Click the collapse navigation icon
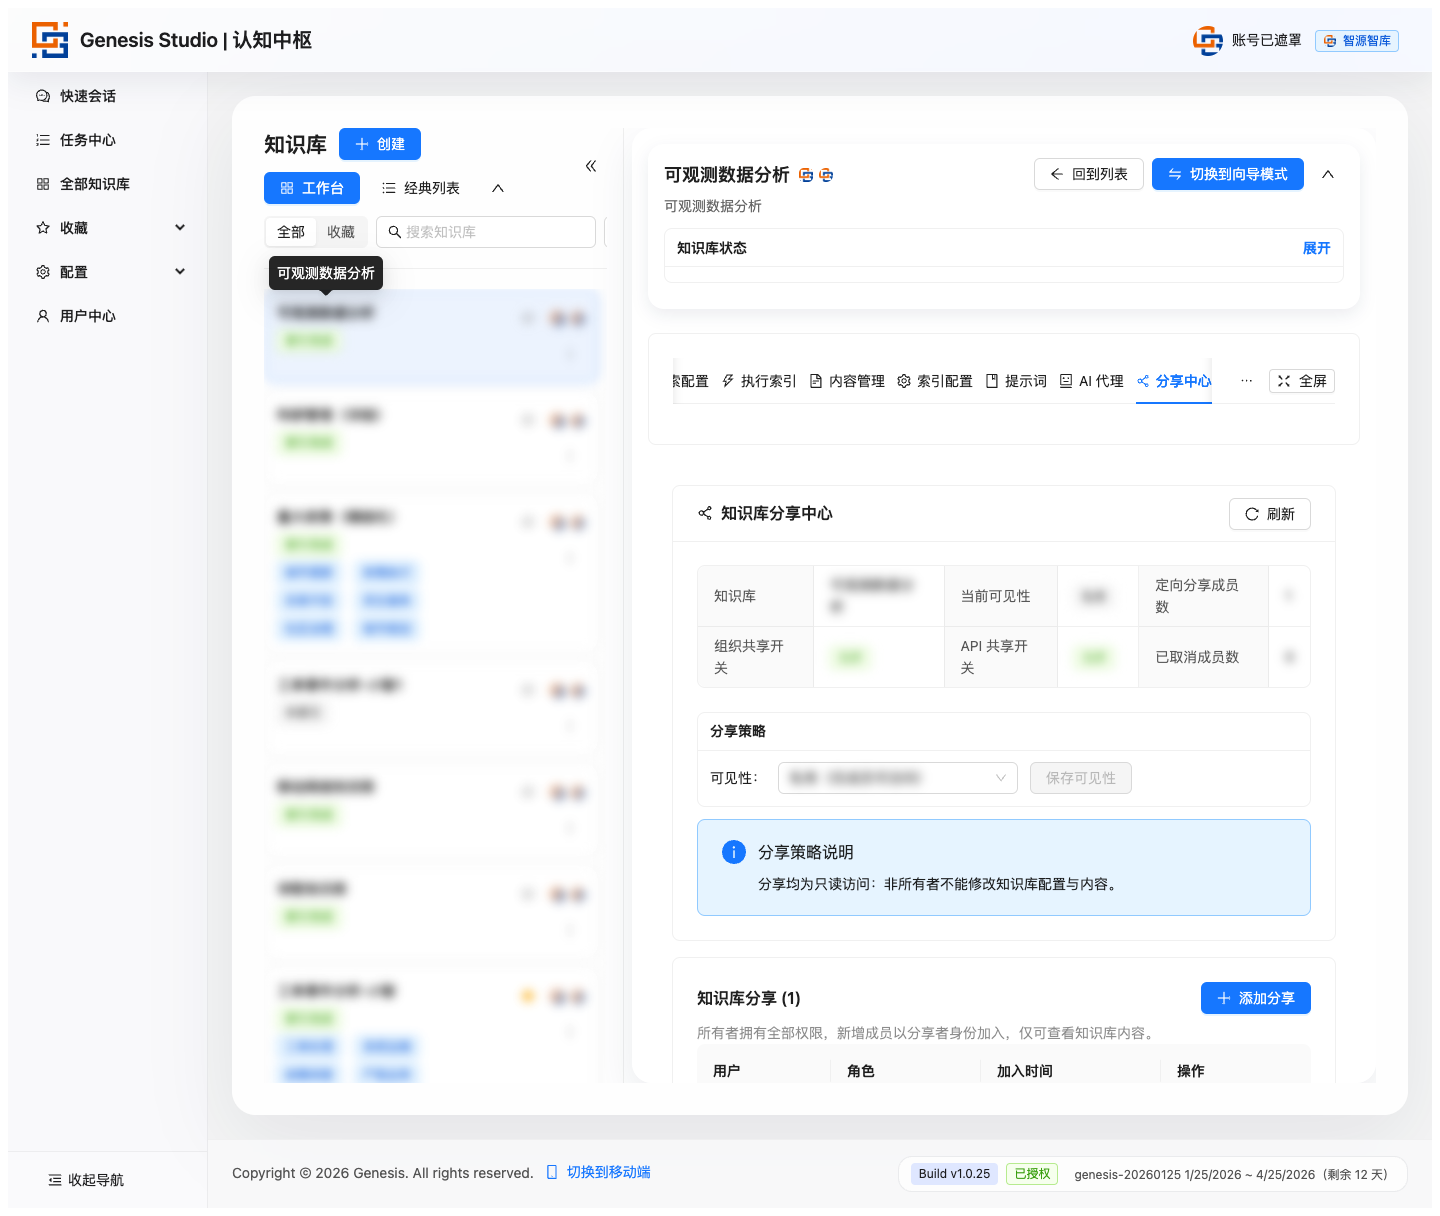 55,1180
